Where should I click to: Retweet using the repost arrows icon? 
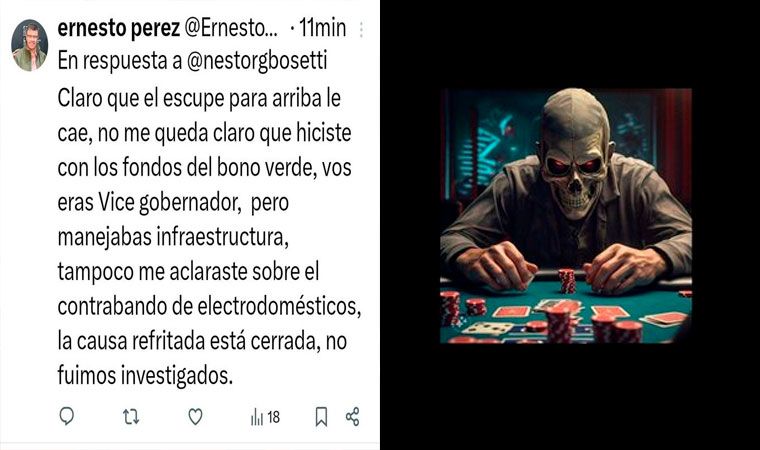tap(131, 417)
